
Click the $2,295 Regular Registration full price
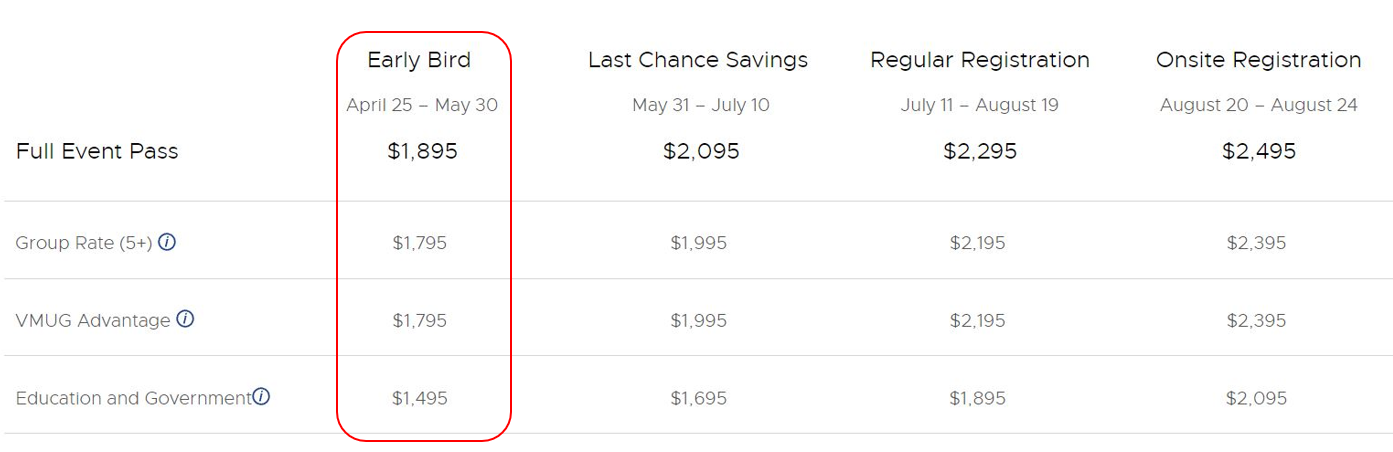point(980,151)
